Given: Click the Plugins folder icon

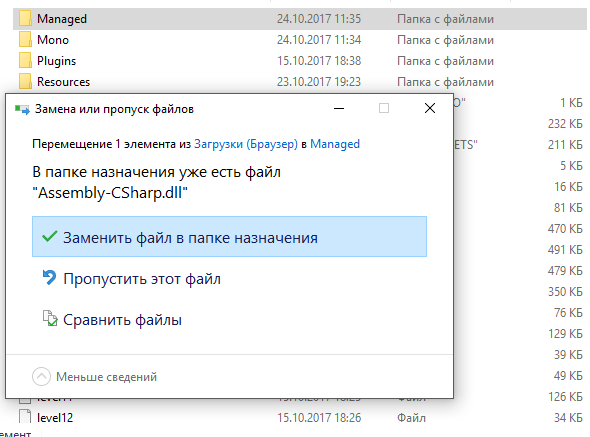Looking at the screenshot, I should pyautogui.click(x=25, y=61).
